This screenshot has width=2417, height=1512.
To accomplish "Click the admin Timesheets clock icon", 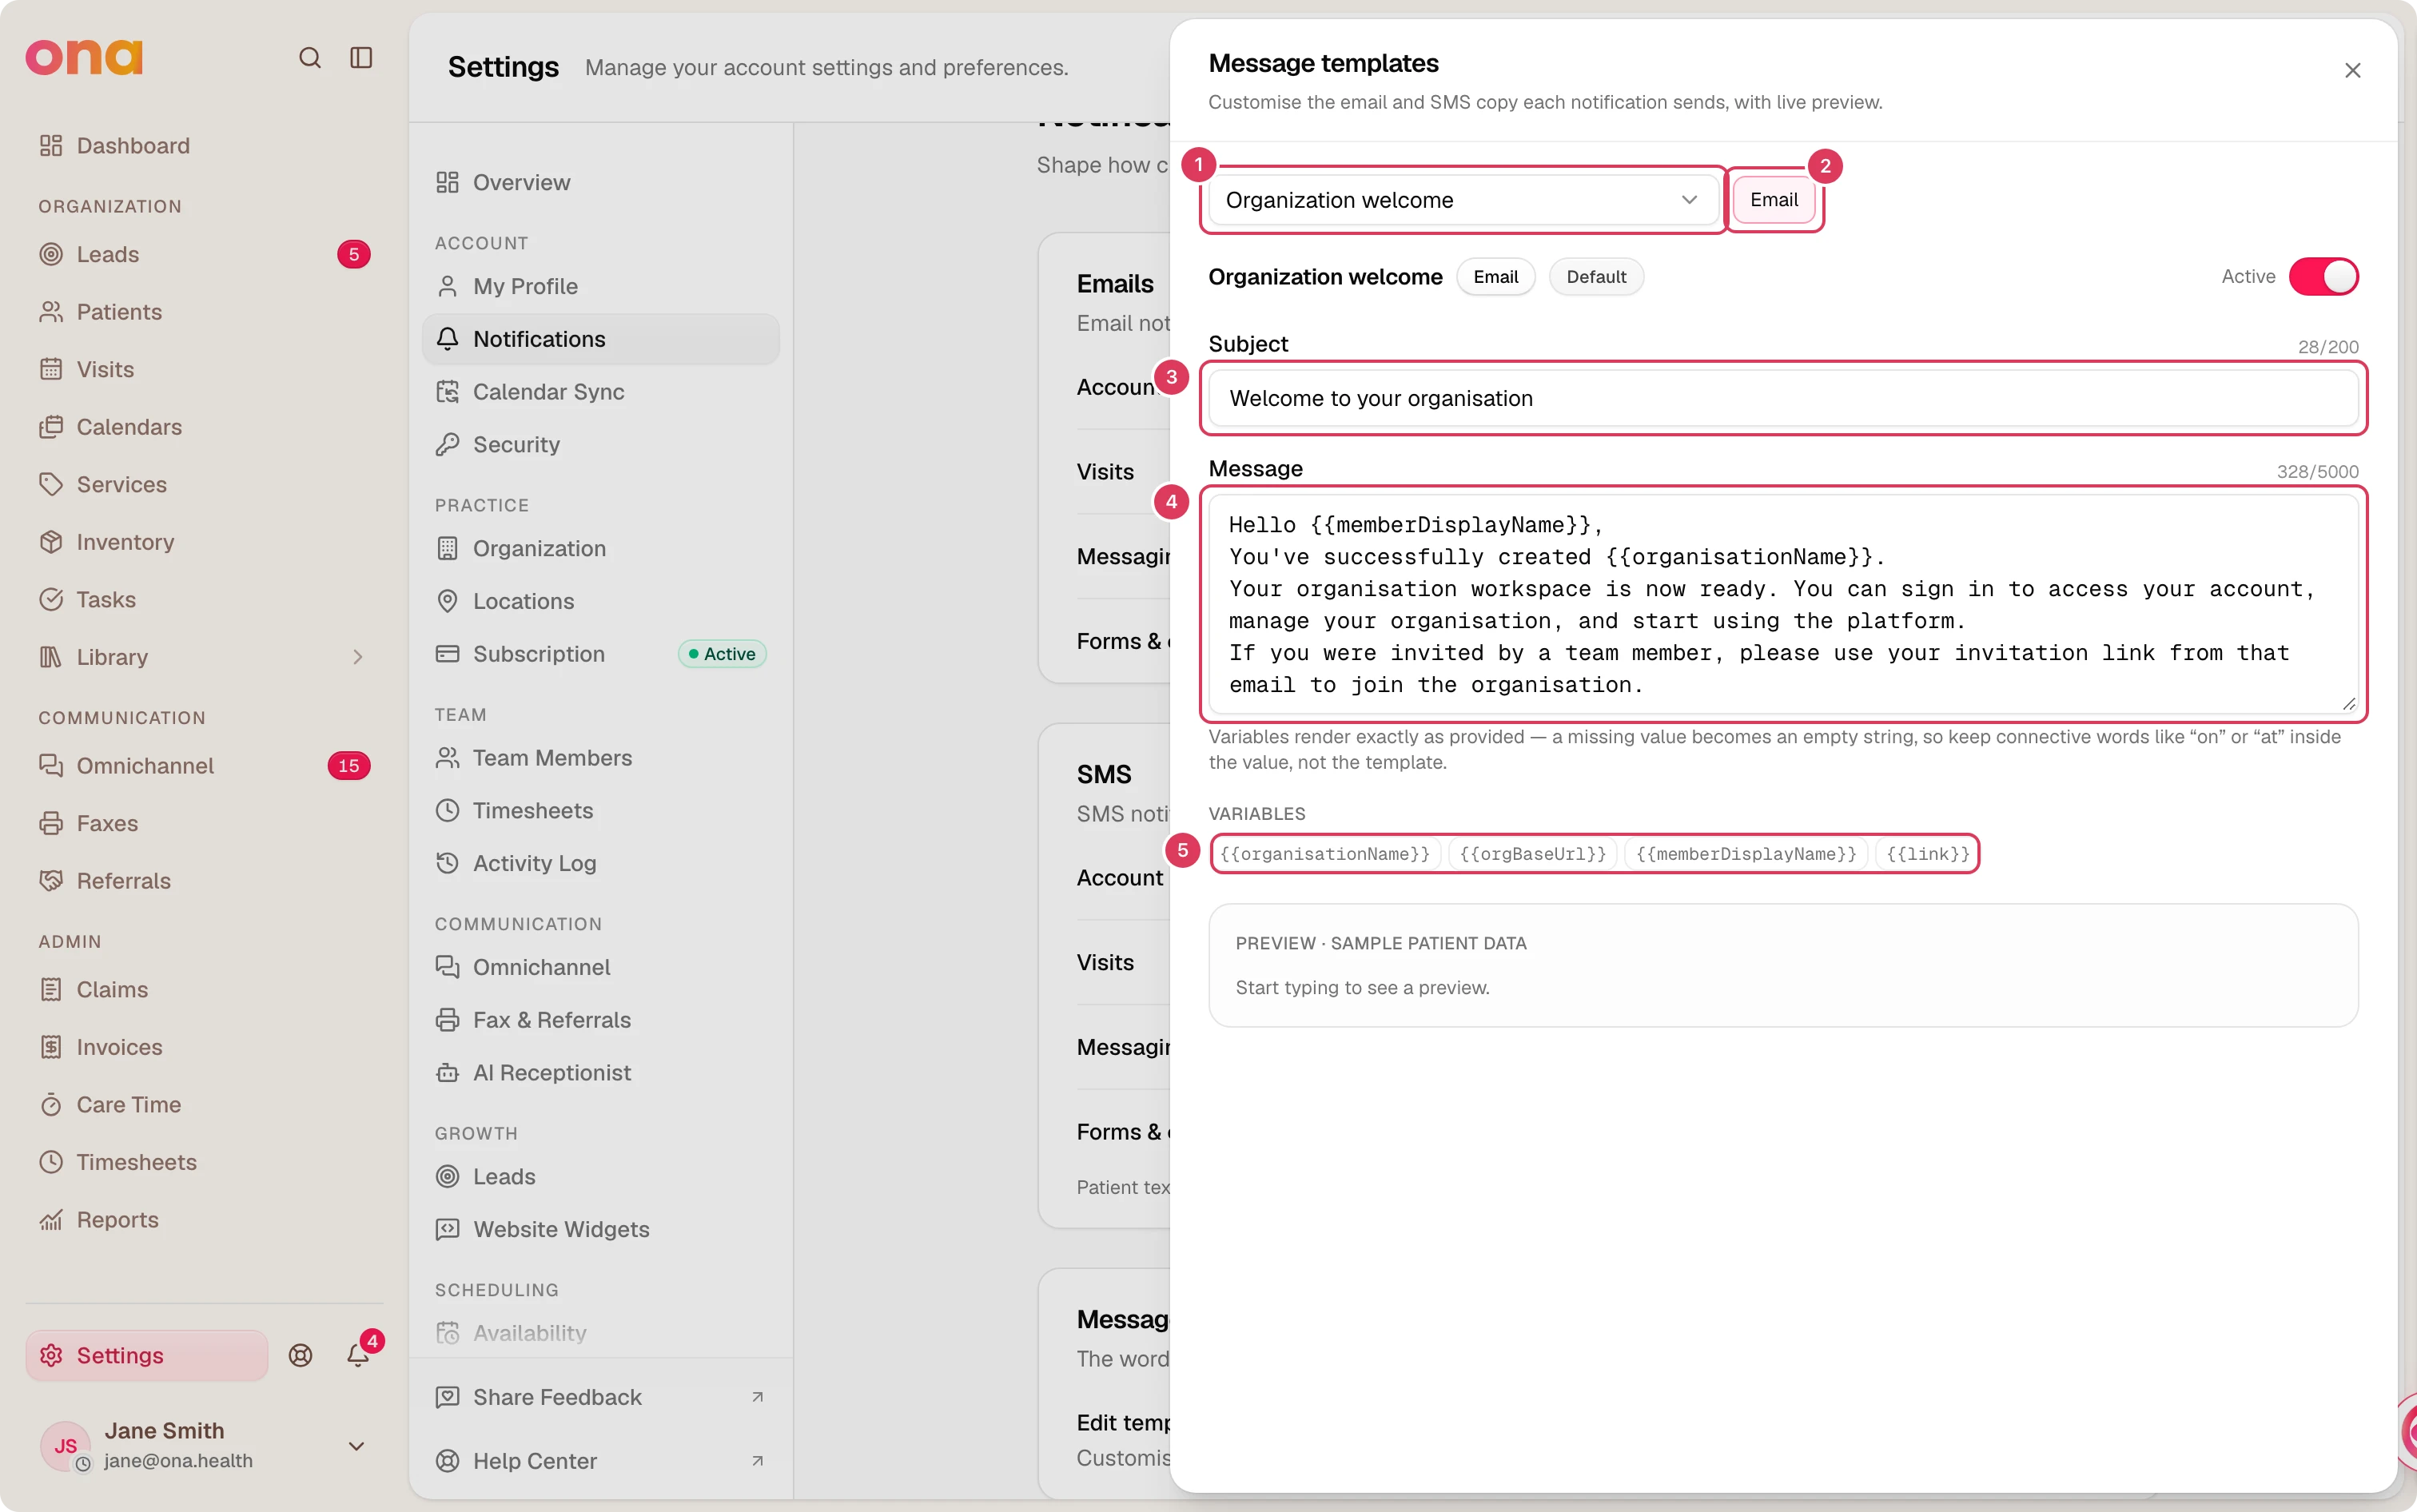I will pyautogui.click(x=51, y=1162).
